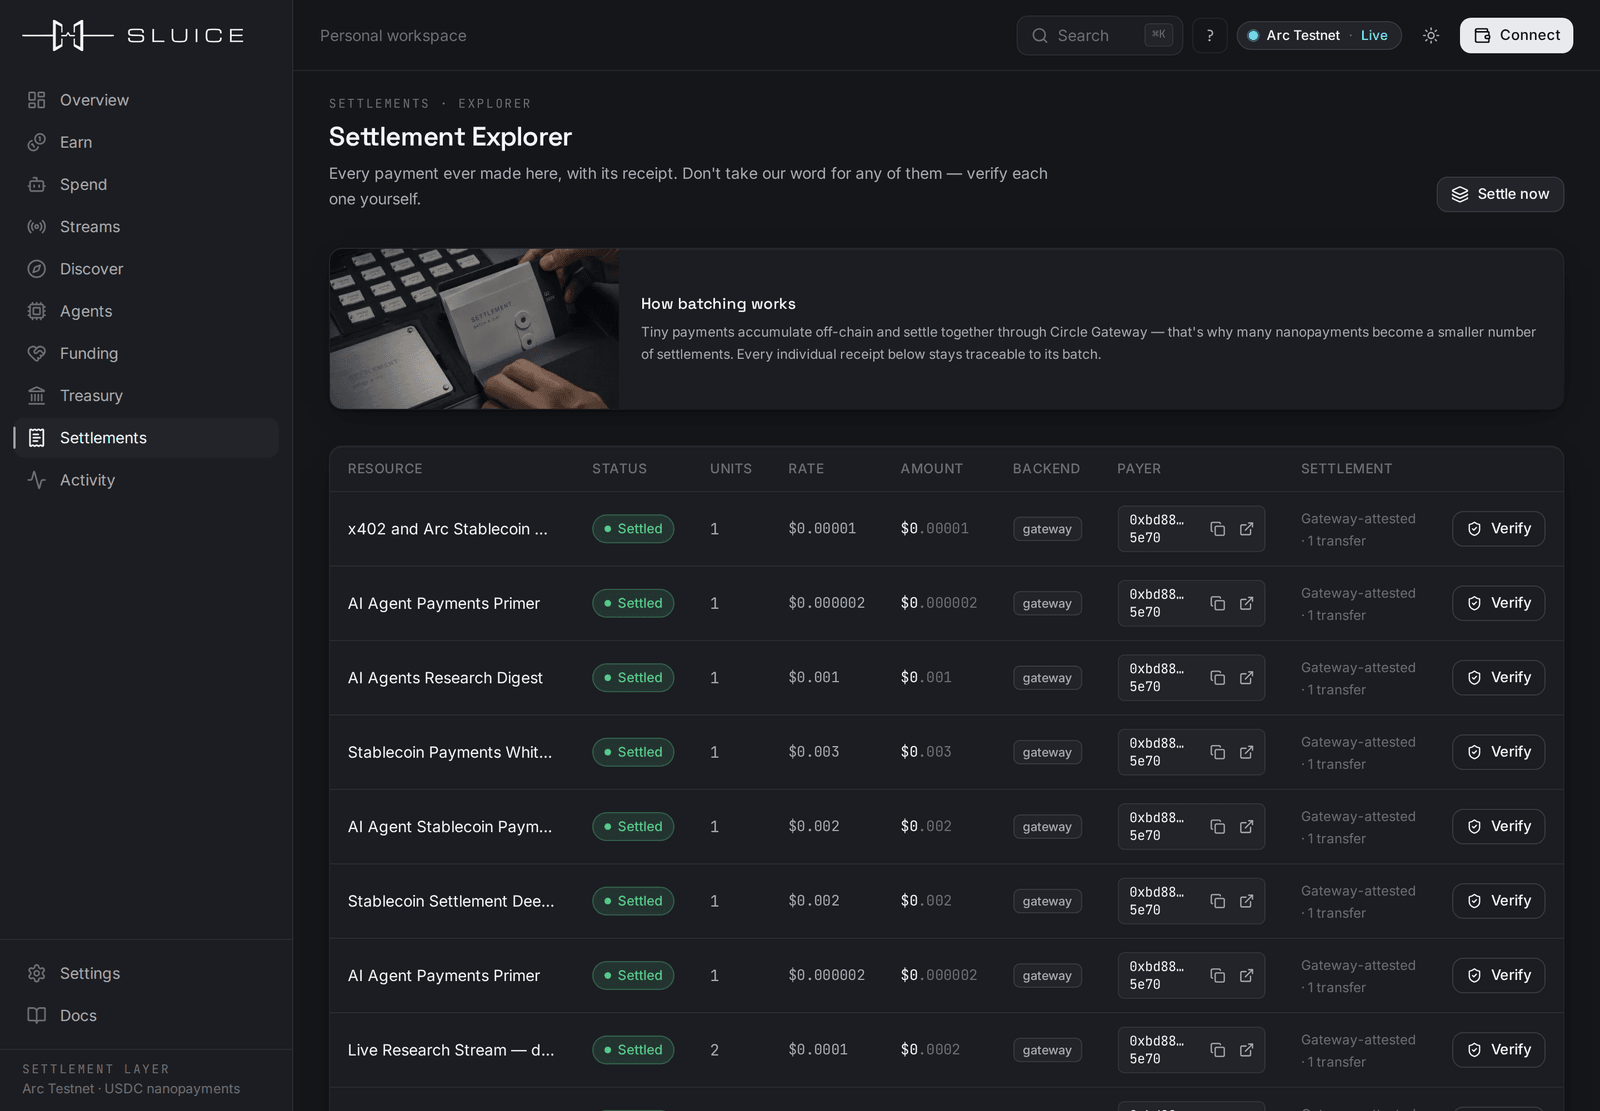Open Streams in the sidebar
Screen dimensions: 1600x1111
(x=146, y=227)
